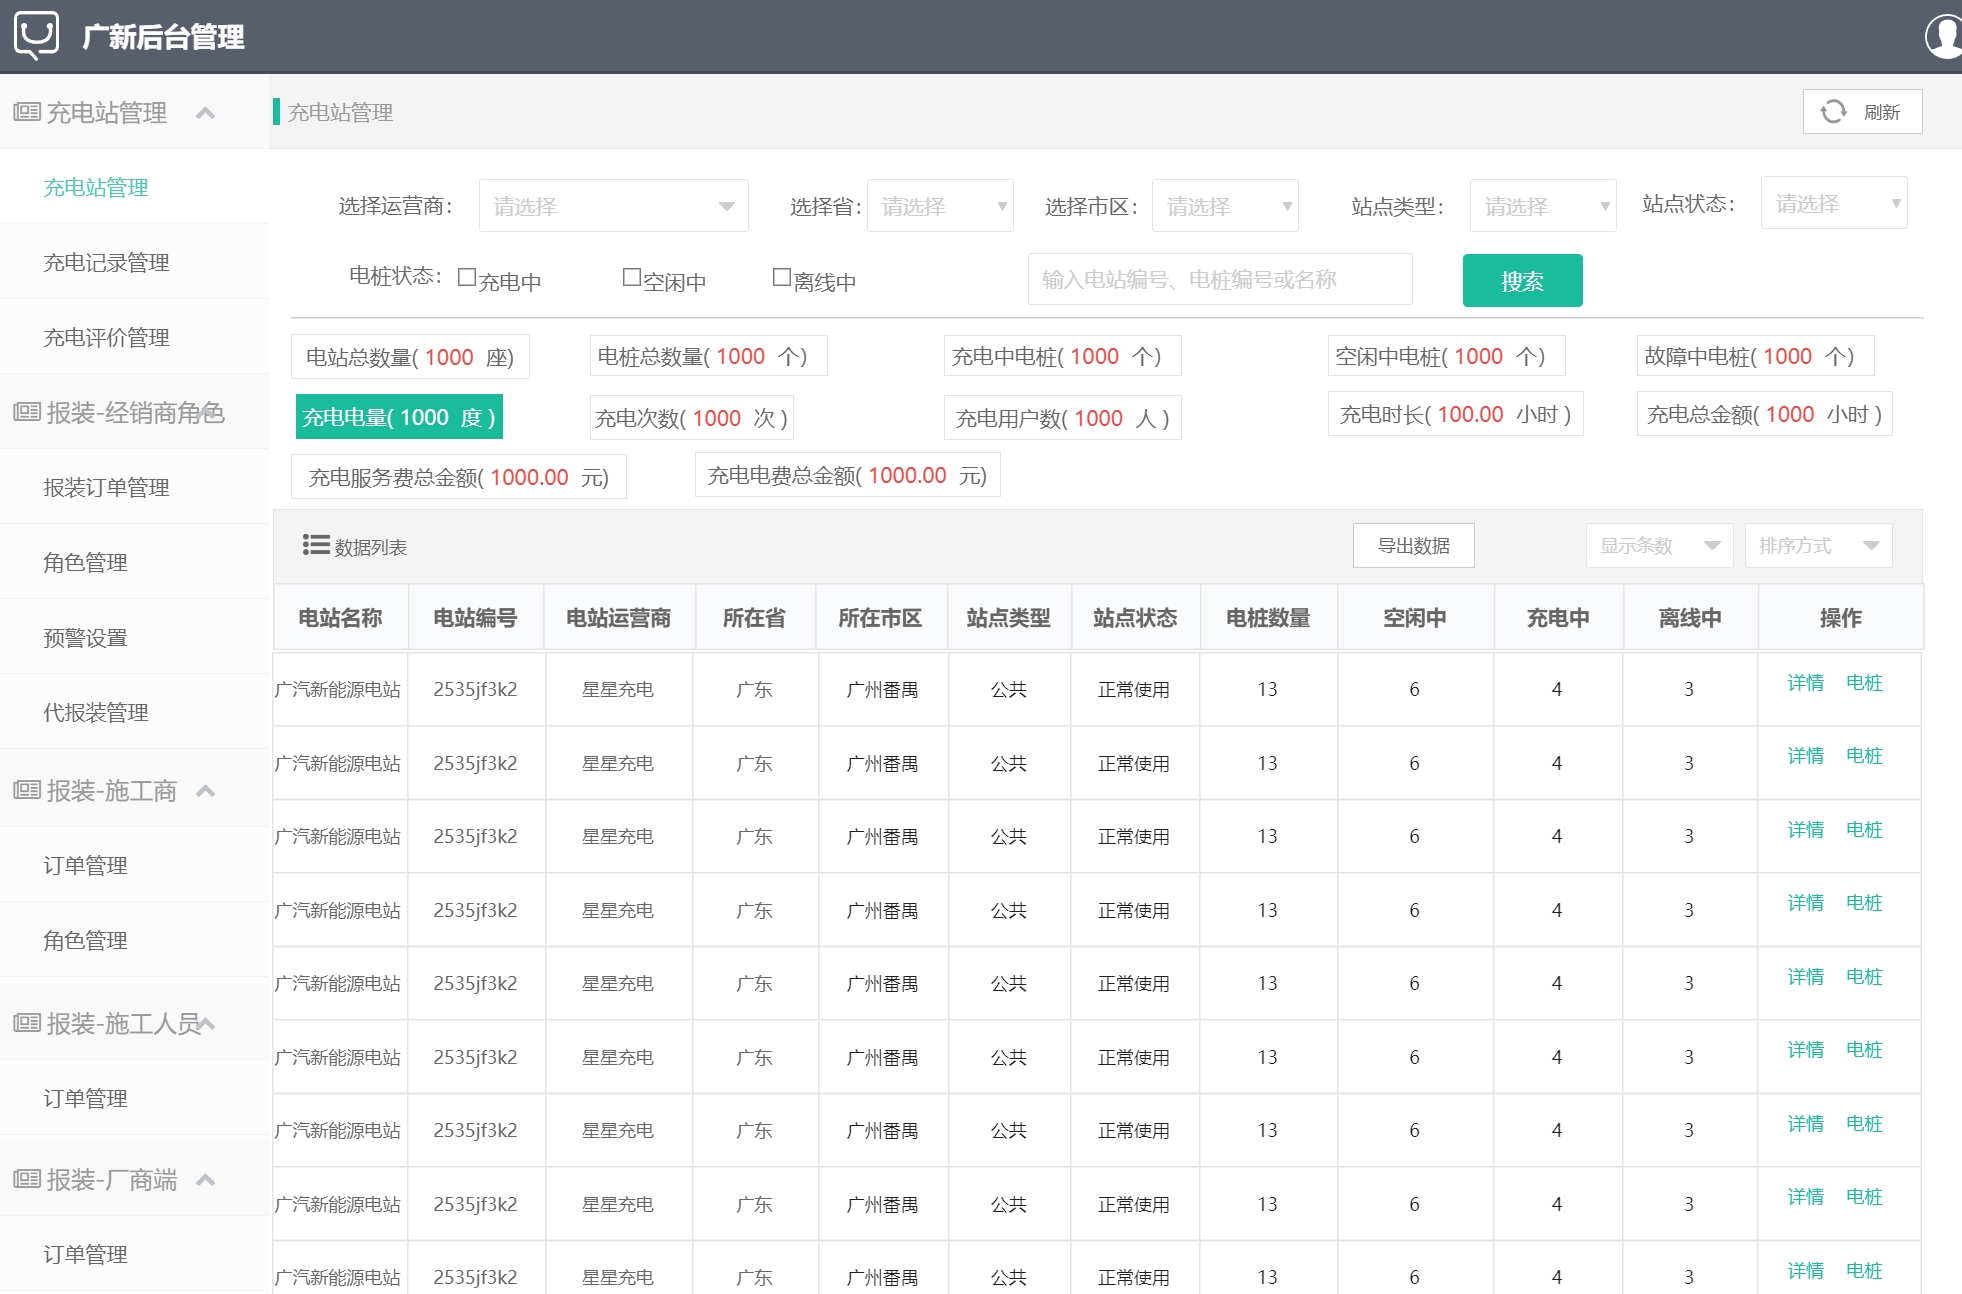Open the 站点状态 dropdown
Image resolution: width=1962 pixels, height=1294 pixels.
coord(1834,203)
